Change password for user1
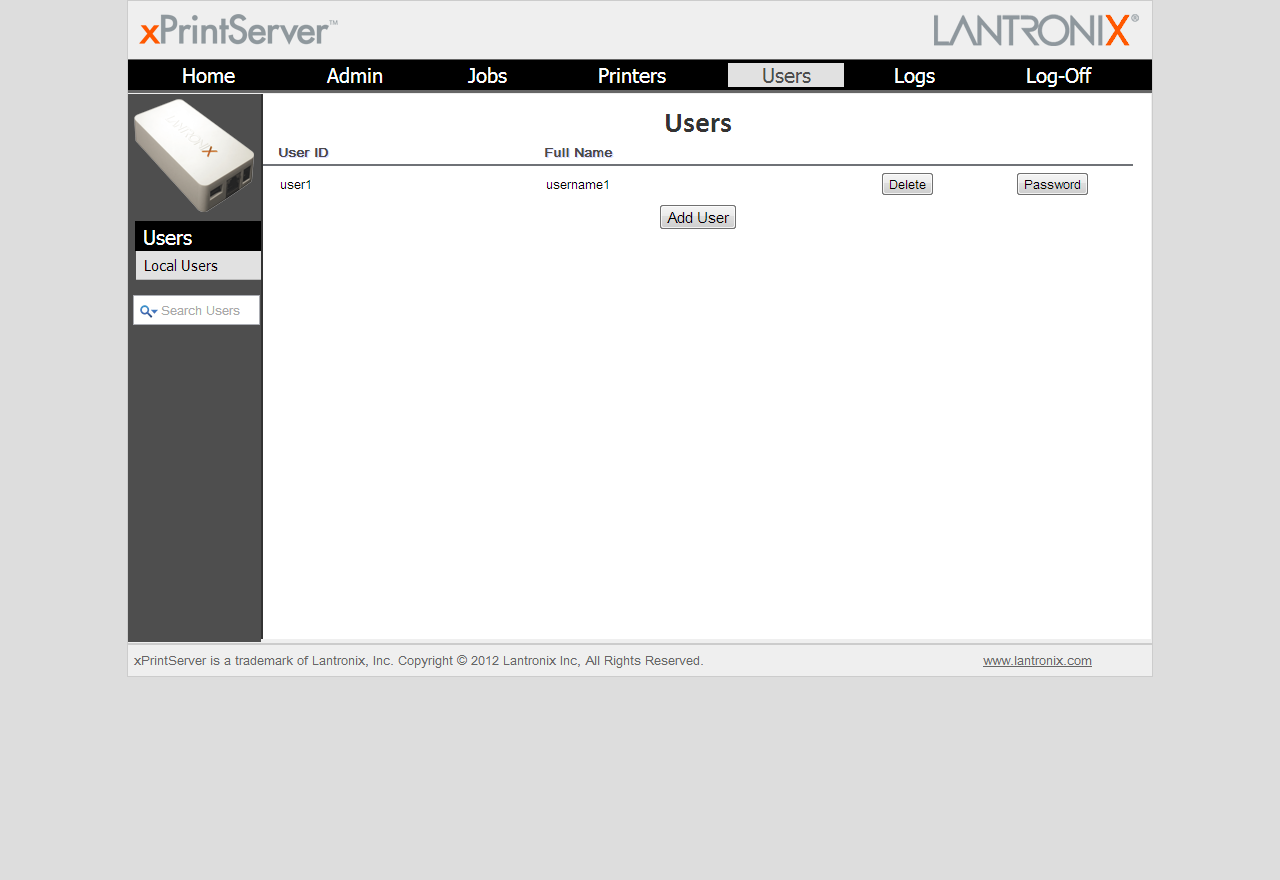Screen dimensions: 1280x880 1052,184
